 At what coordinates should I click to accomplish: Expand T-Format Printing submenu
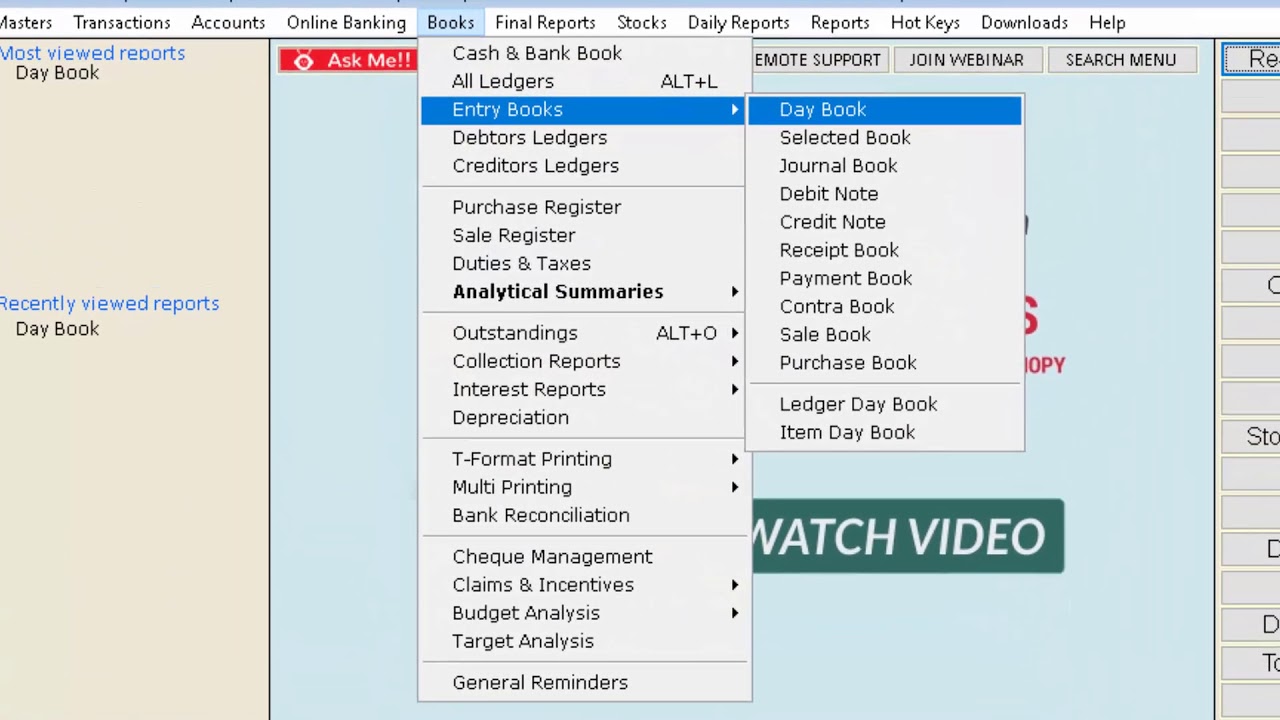pyautogui.click(x=585, y=459)
